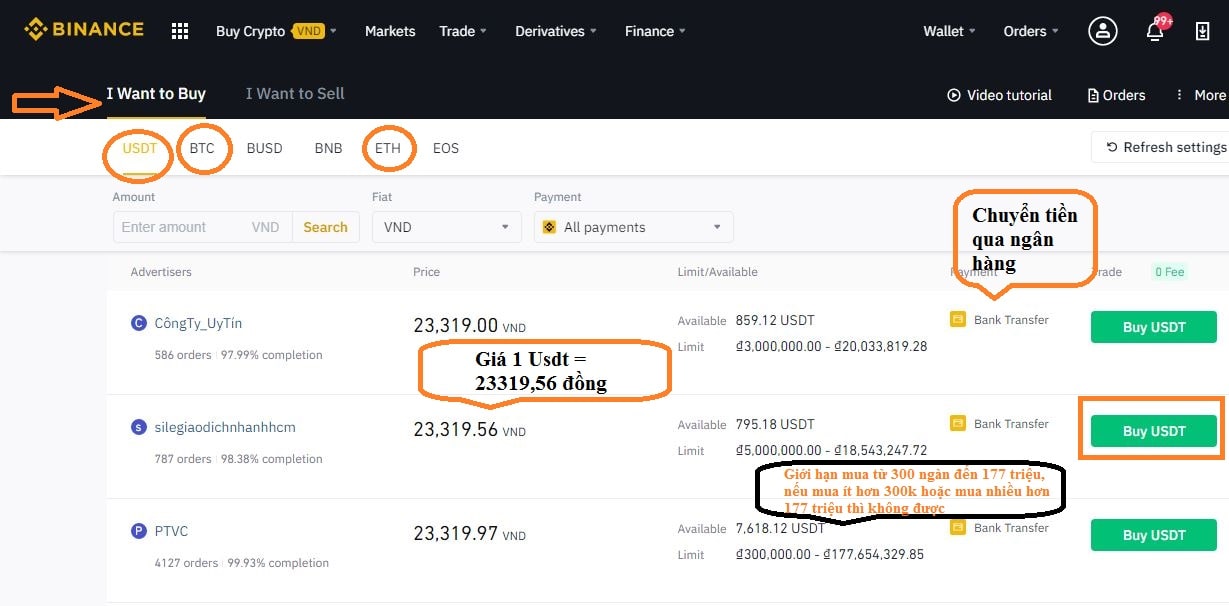Click available amount 859.12 USDT
The width and height of the screenshot is (1229, 606).
(775, 321)
